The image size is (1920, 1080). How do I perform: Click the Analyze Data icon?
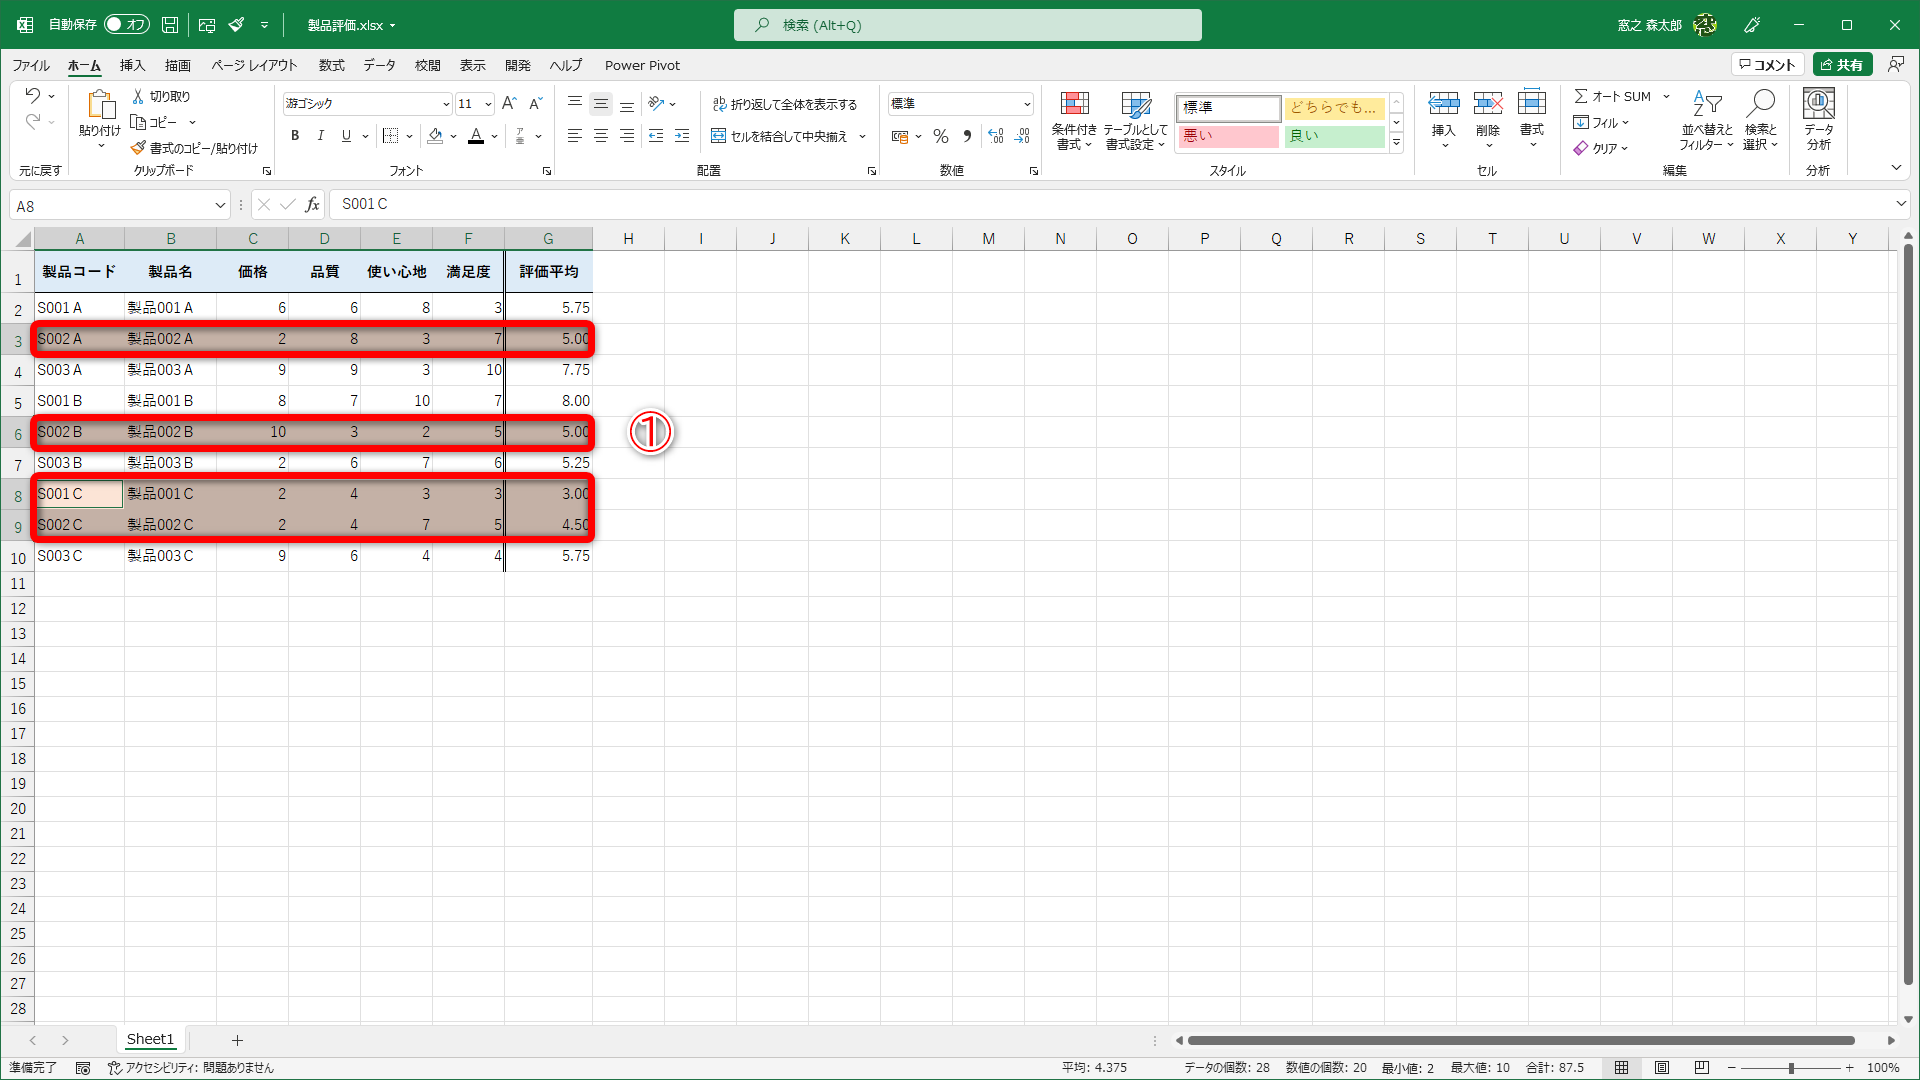tap(1818, 104)
